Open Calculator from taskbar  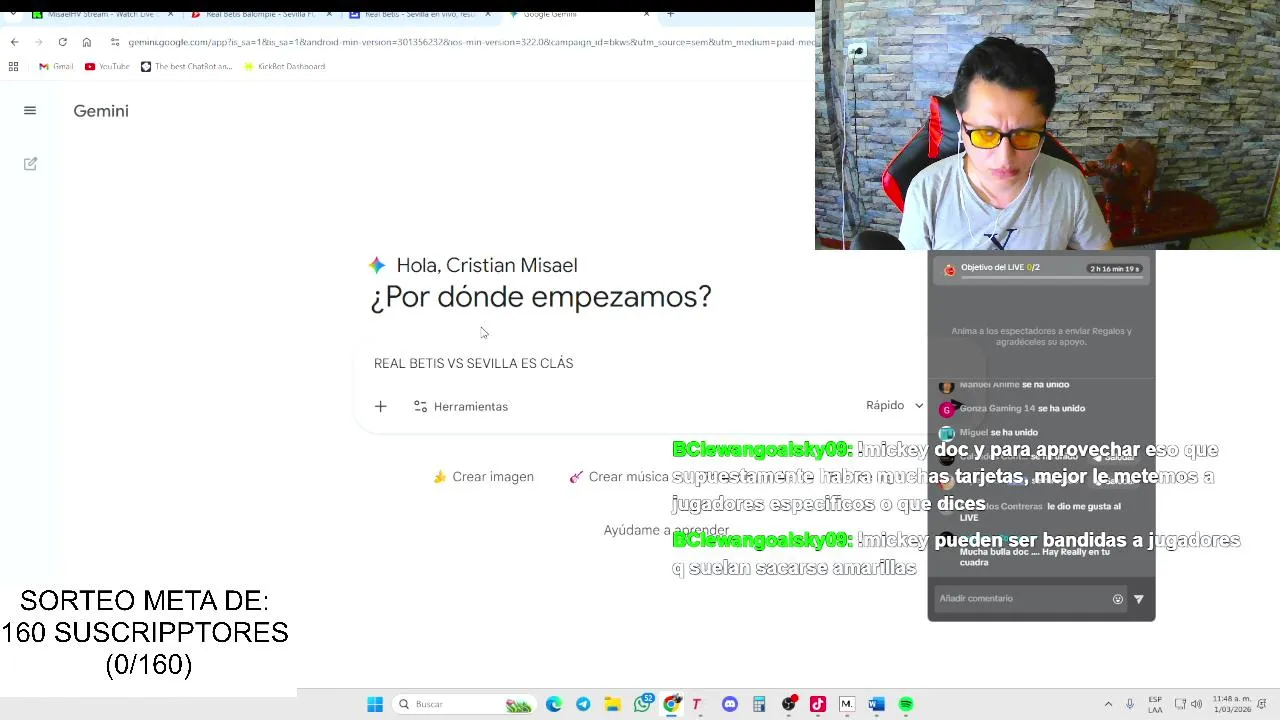[x=759, y=704]
